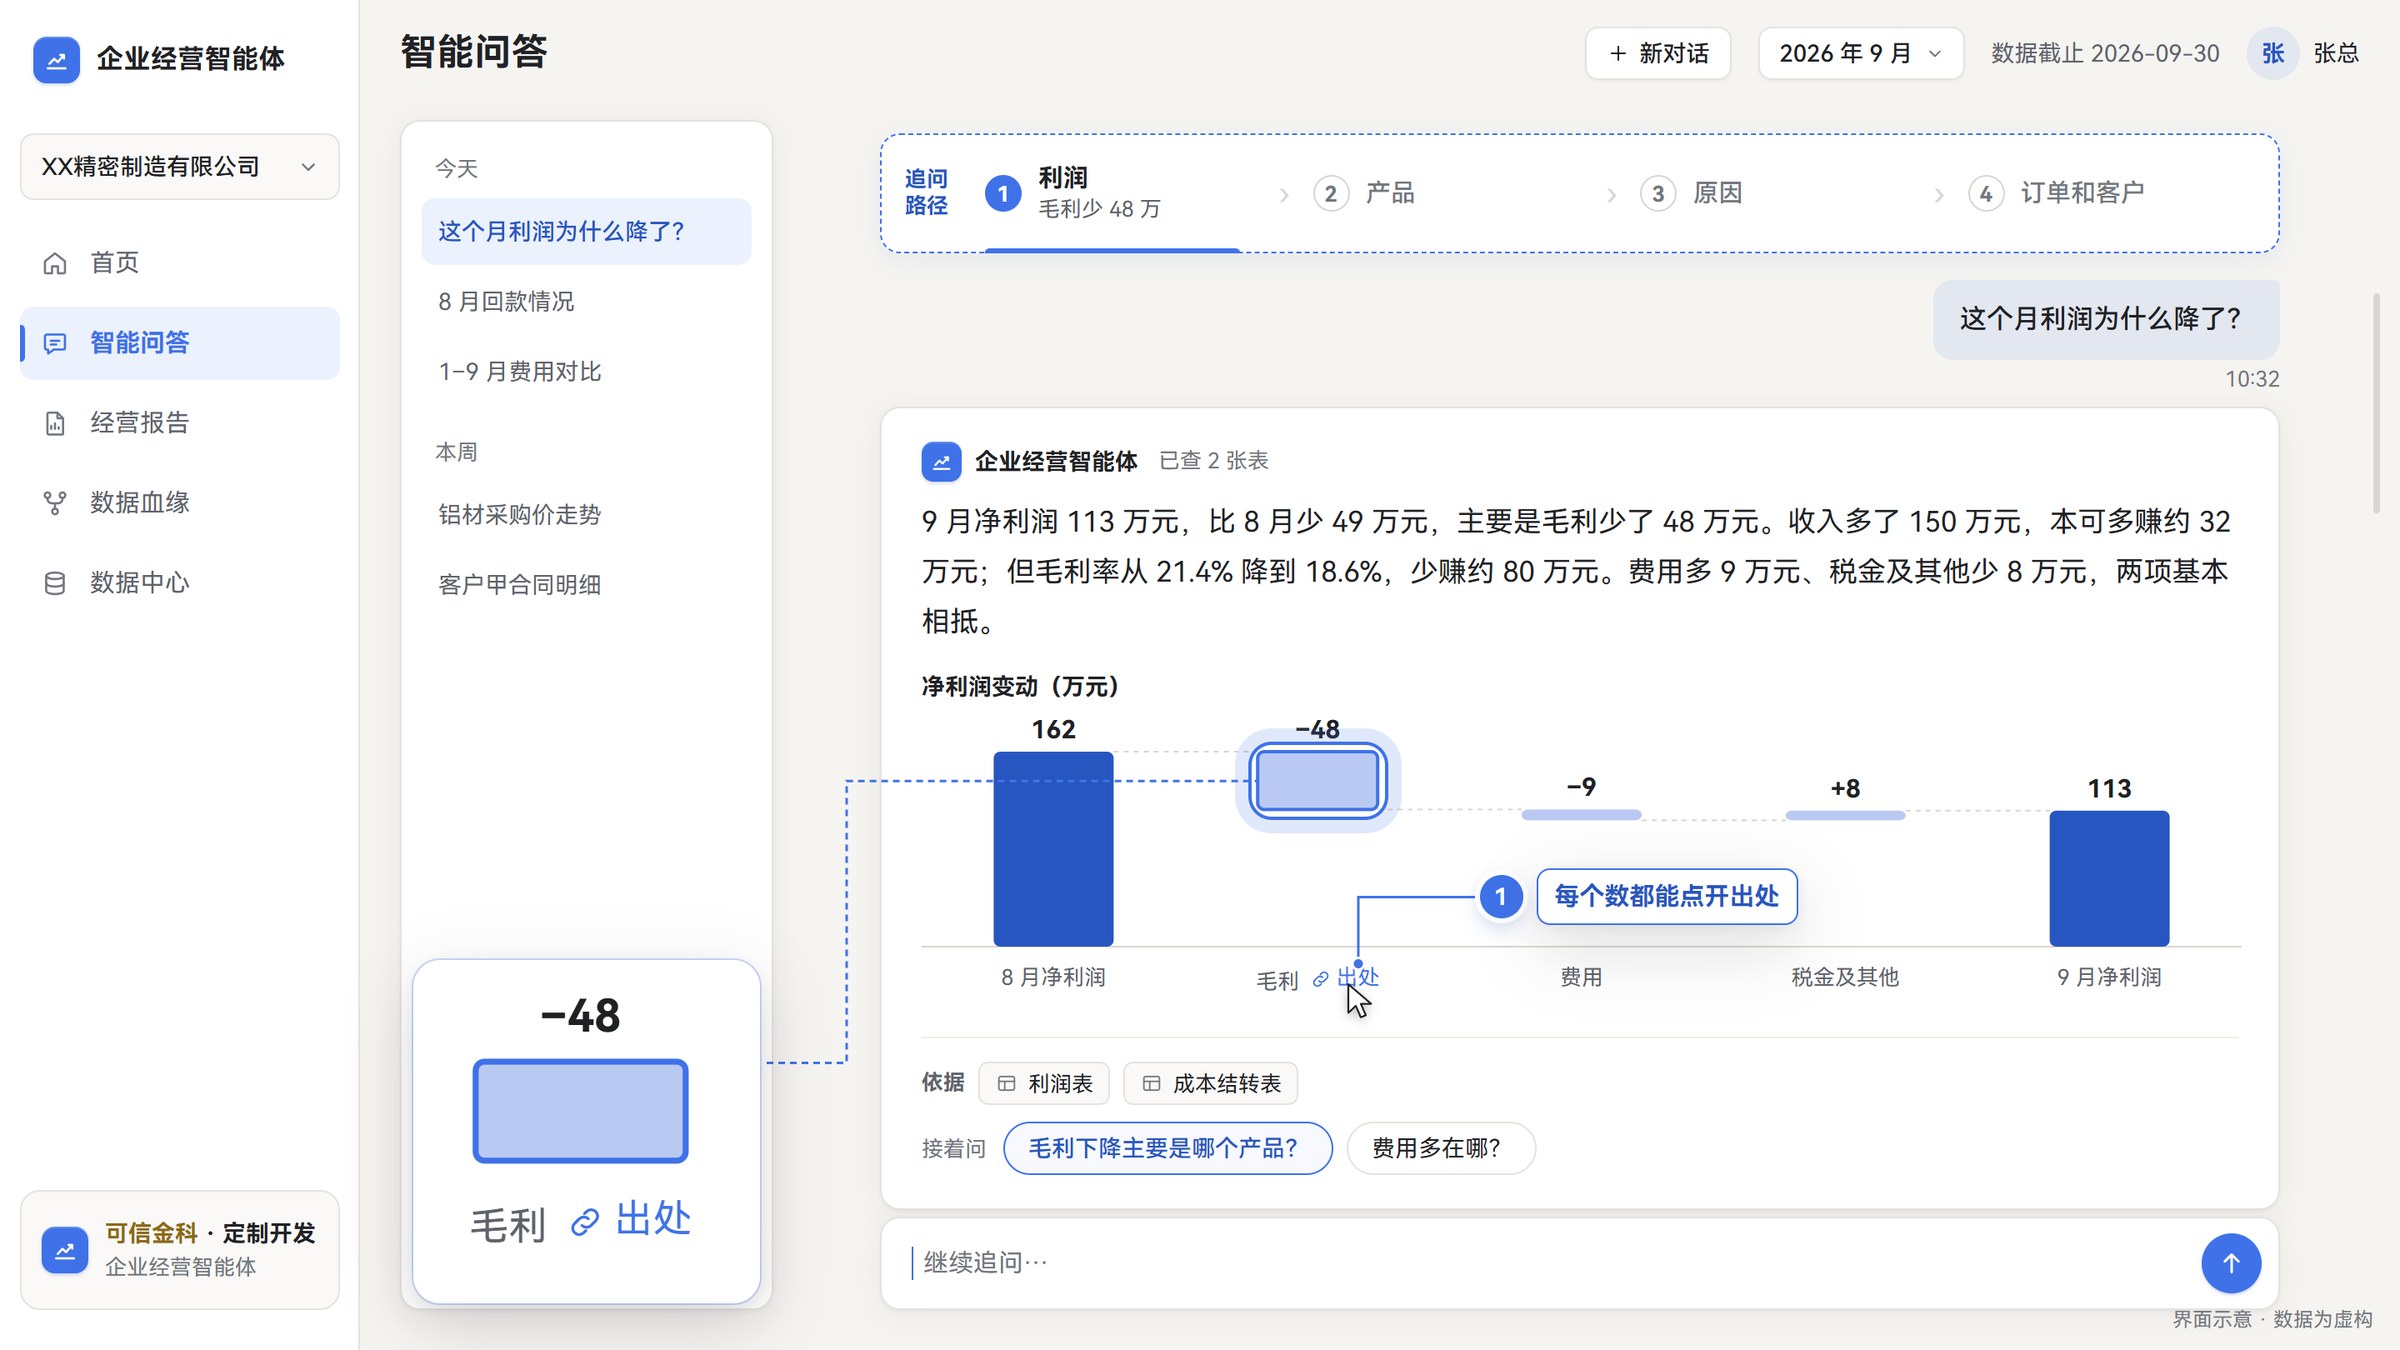Image resolution: width=2400 pixels, height=1350 pixels.
Task: Click the 净利润变动（万元） chart title
Action: pos(1020,687)
